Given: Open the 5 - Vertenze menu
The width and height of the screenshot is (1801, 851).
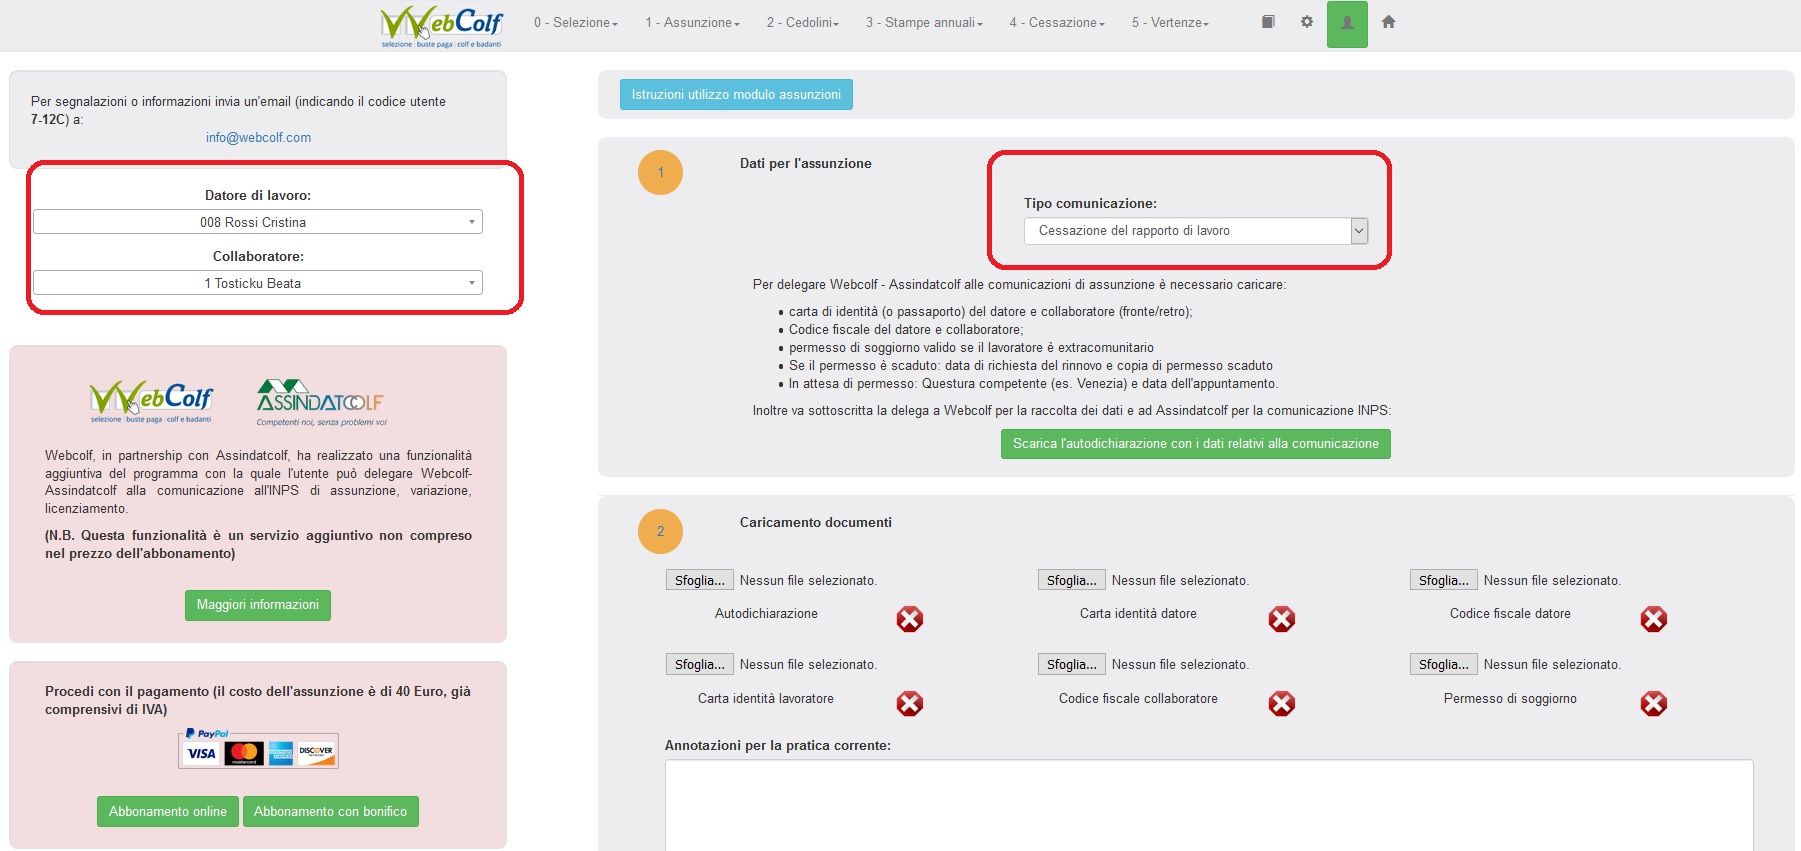Looking at the screenshot, I should point(1170,23).
